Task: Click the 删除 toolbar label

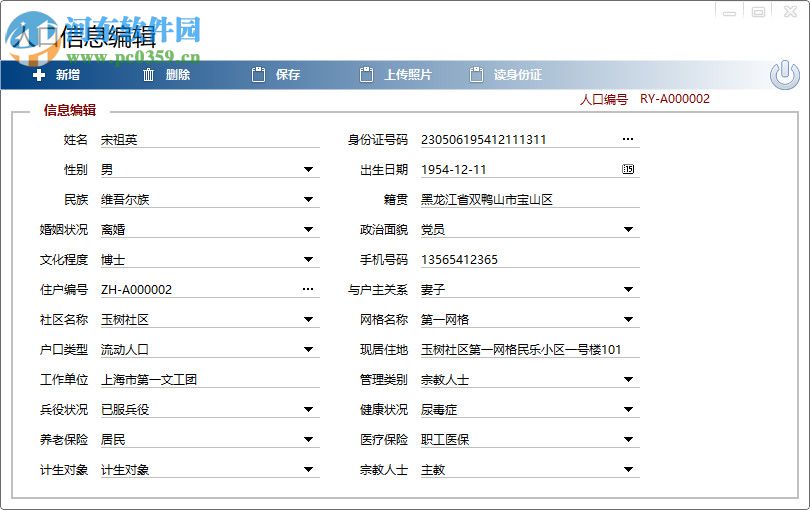Action: (178, 75)
